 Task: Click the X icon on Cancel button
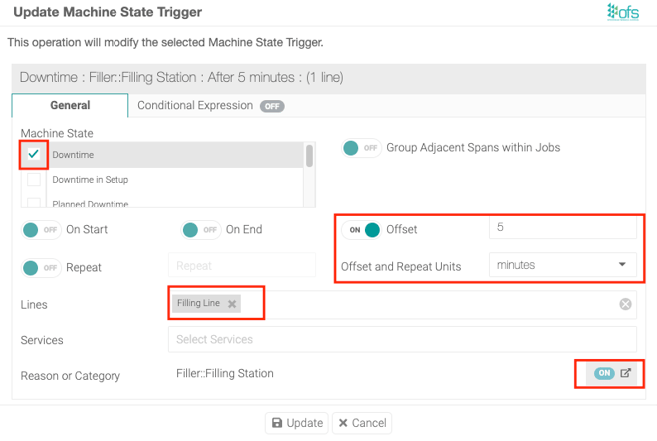(343, 423)
